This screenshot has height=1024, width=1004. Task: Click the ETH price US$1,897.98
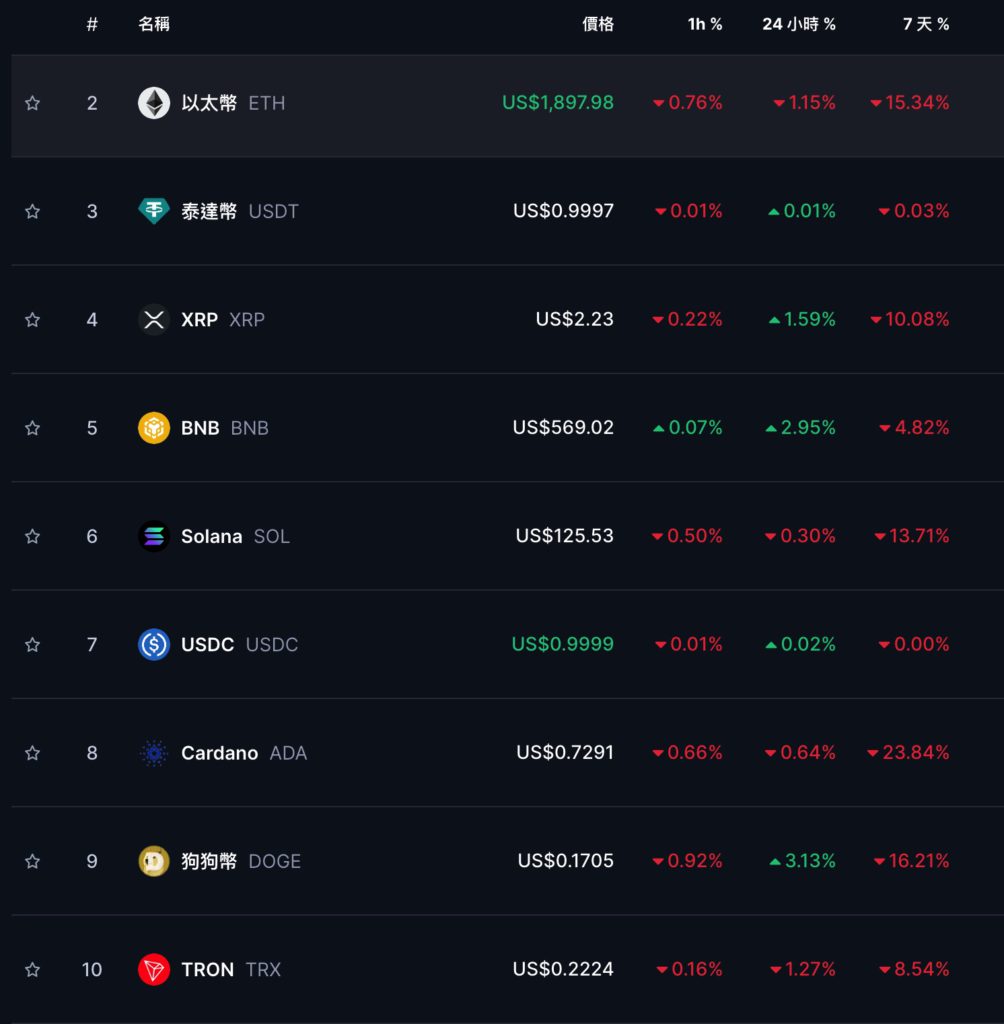click(x=558, y=103)
